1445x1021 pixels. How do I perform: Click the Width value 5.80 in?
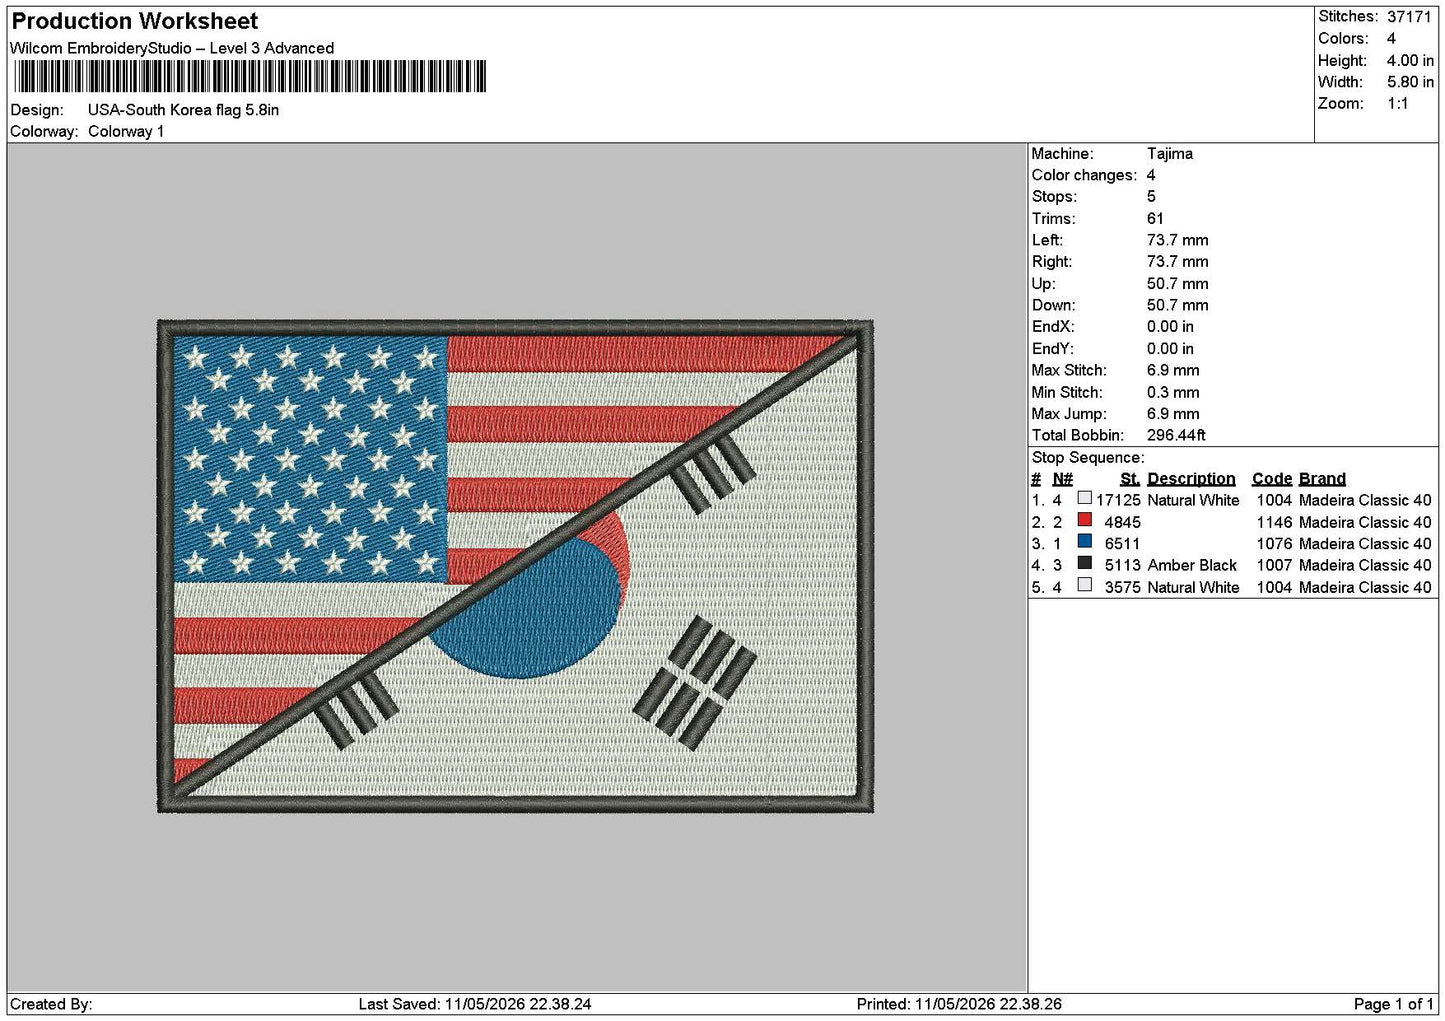pos(1410,82)
